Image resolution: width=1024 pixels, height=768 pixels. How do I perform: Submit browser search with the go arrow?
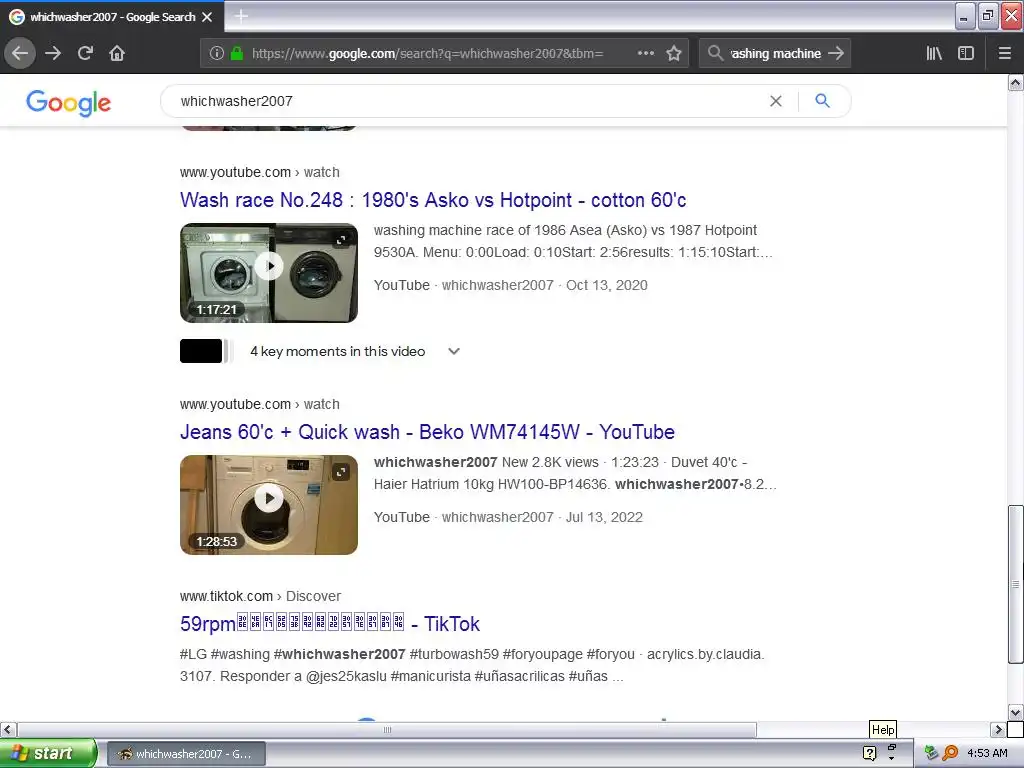point(836,53)
